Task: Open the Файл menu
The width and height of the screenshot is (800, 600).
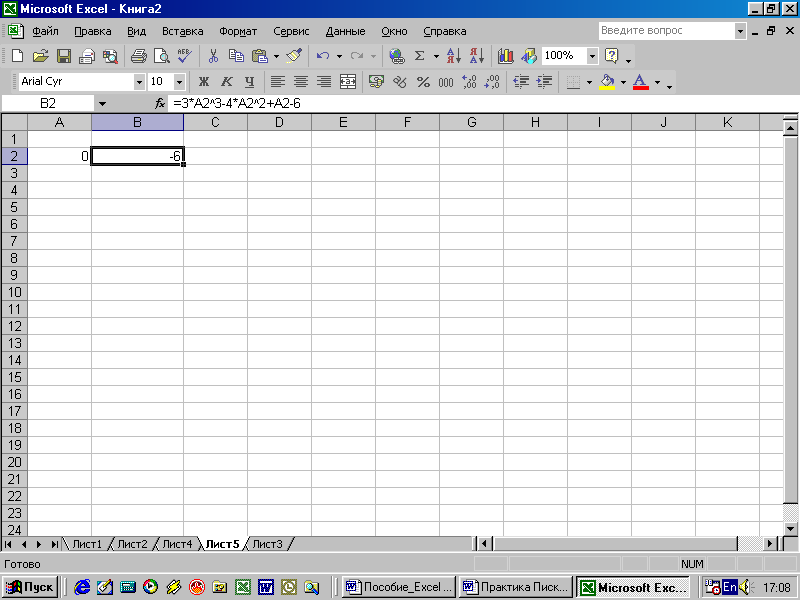Action: [45, 31]
